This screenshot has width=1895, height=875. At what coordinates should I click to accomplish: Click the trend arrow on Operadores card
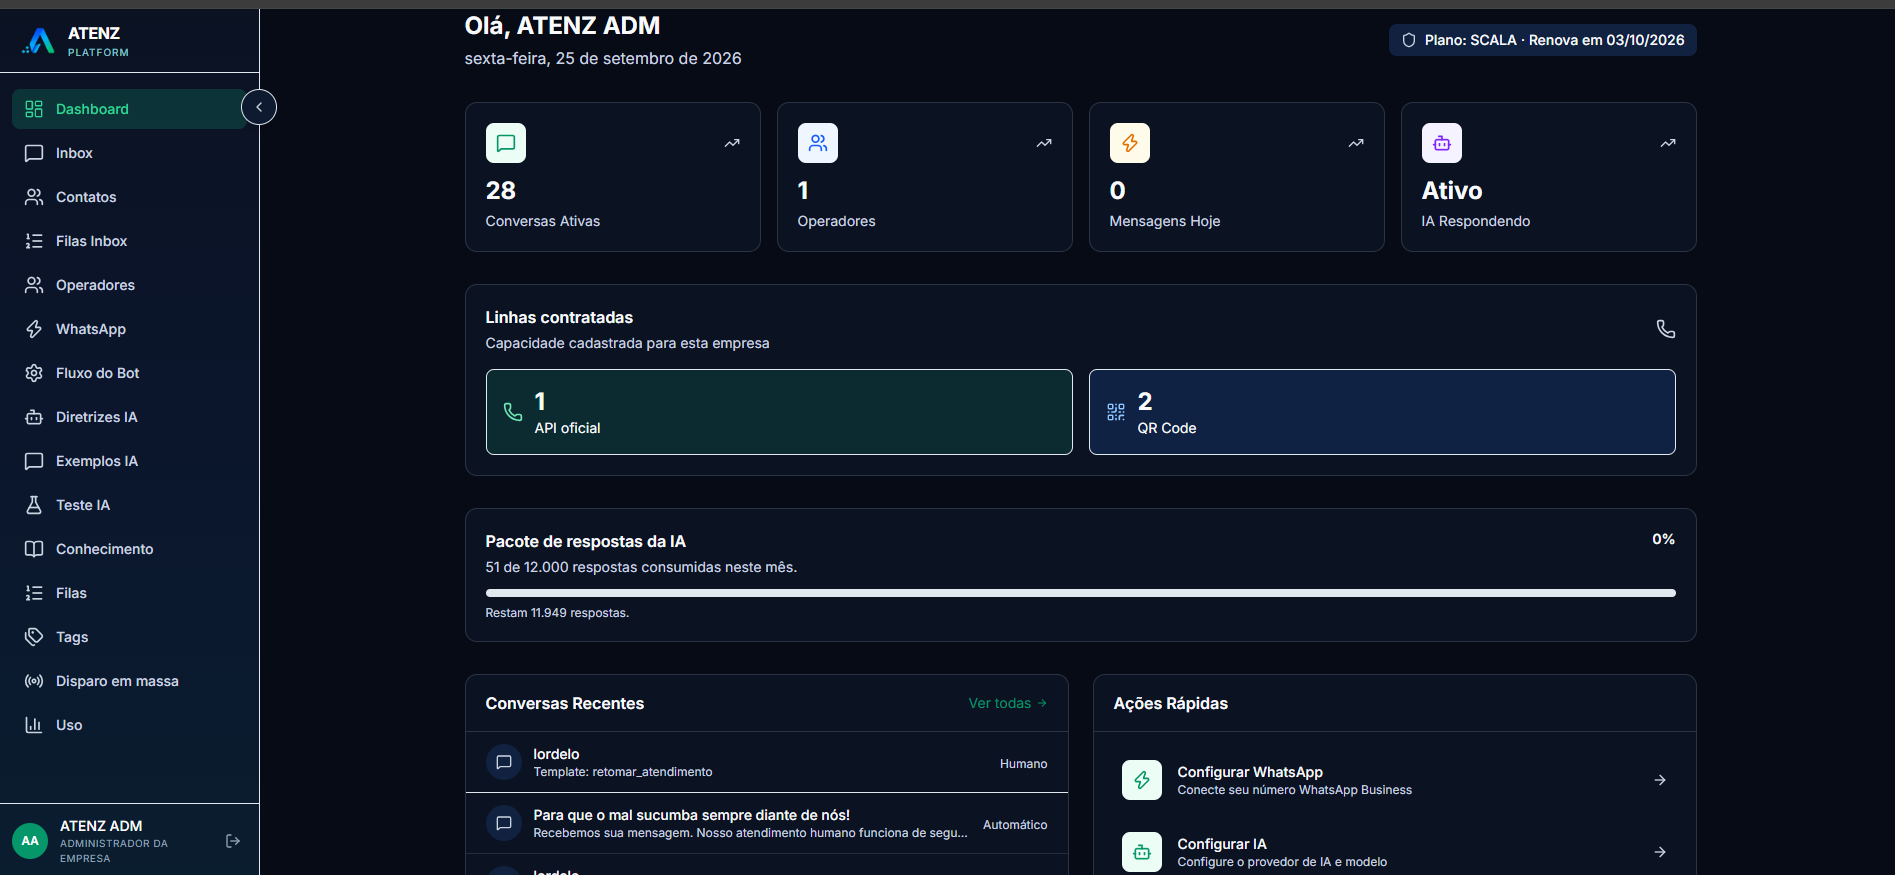[x=1044, y=143]
